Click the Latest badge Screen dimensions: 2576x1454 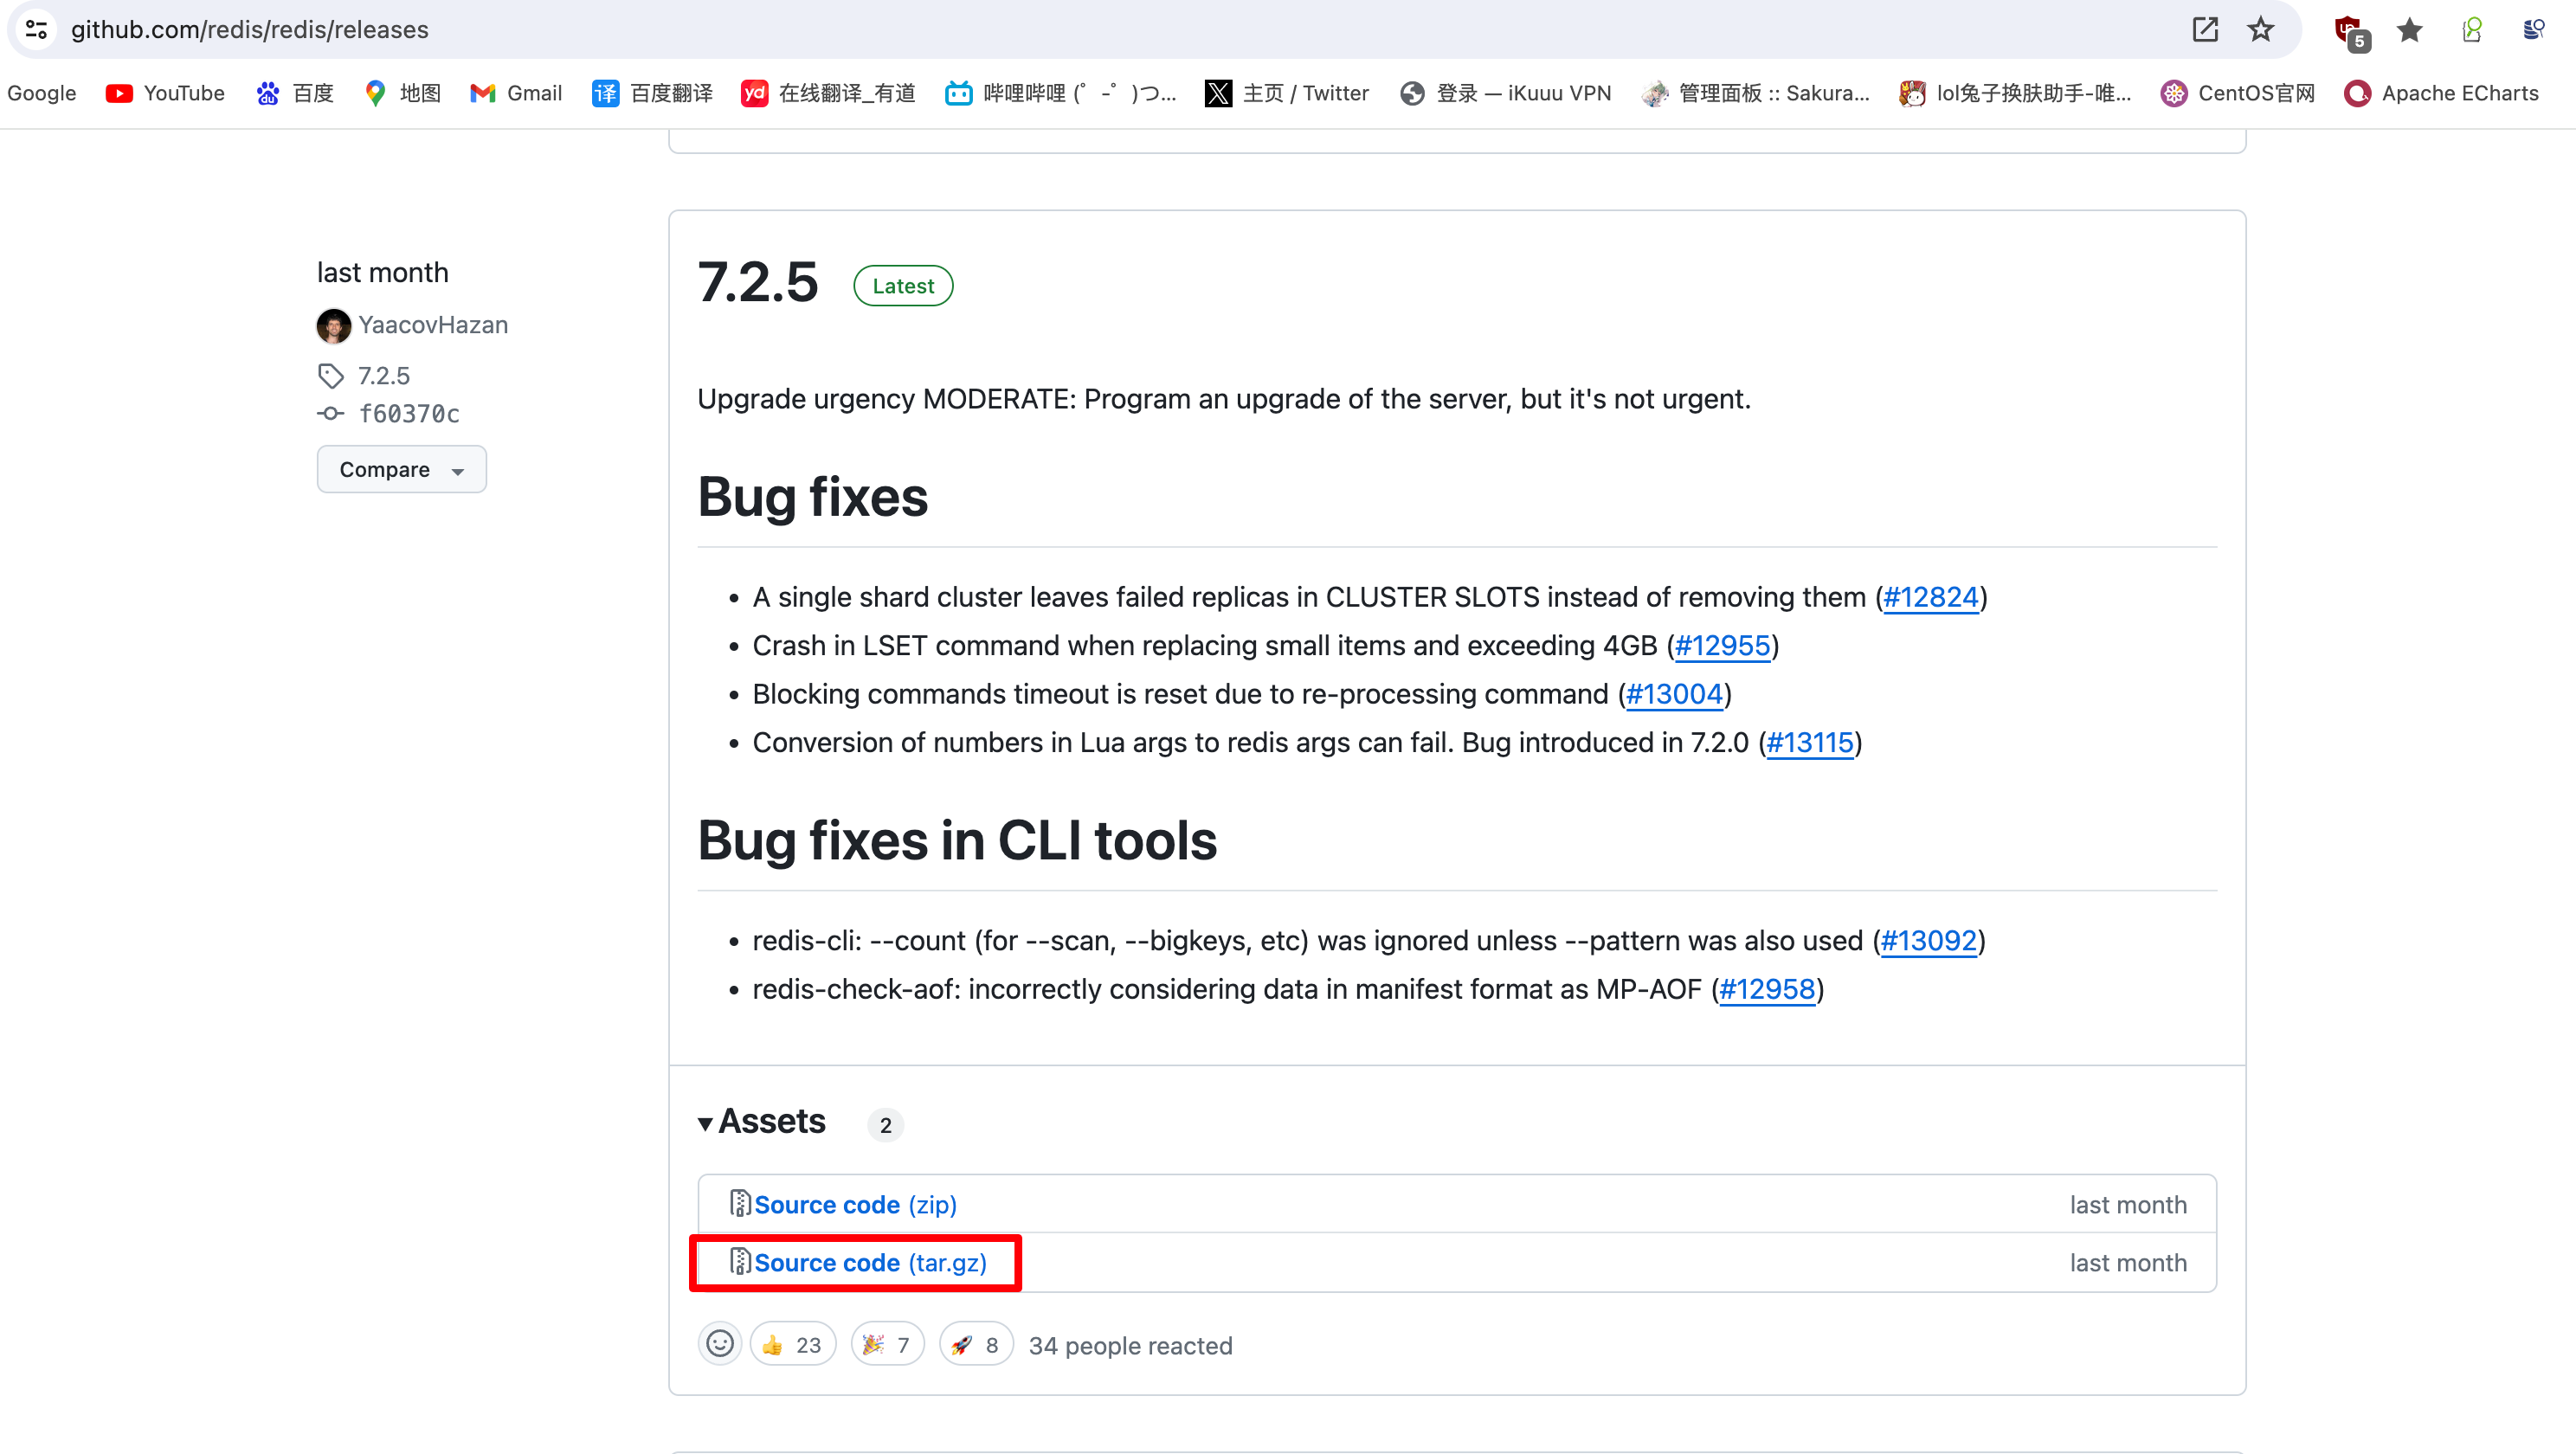[903, 286]
